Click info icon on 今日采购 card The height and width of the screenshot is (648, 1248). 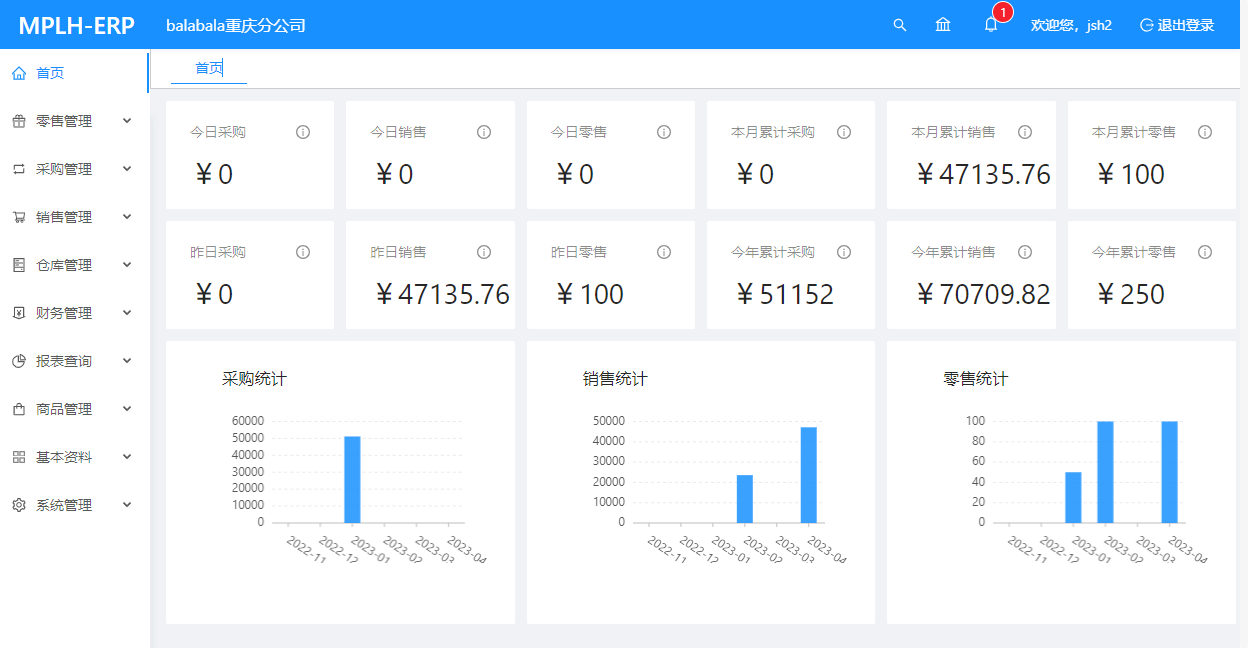click(303, 132)
